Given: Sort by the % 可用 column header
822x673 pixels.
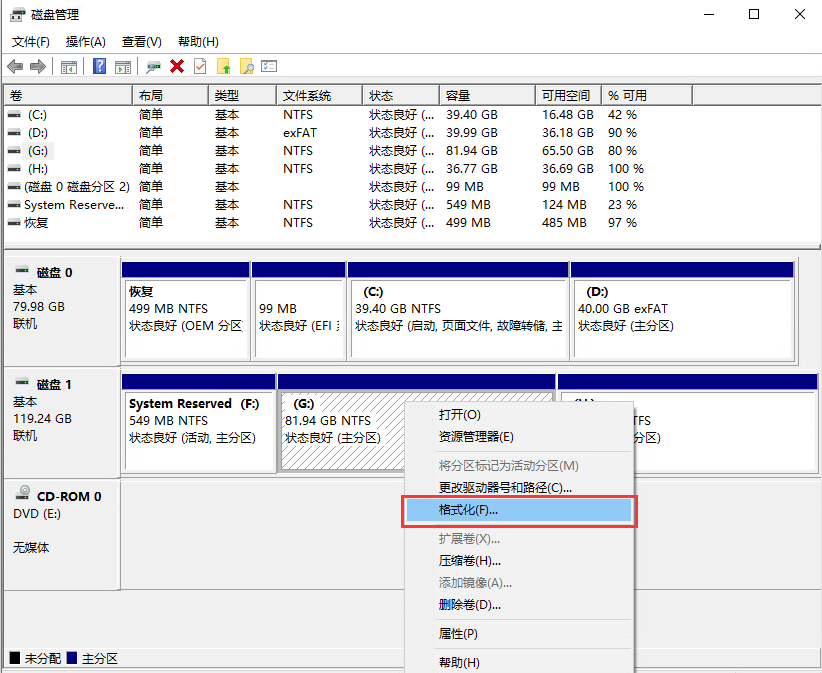Looking at the screenshot, I should (647, 95).
